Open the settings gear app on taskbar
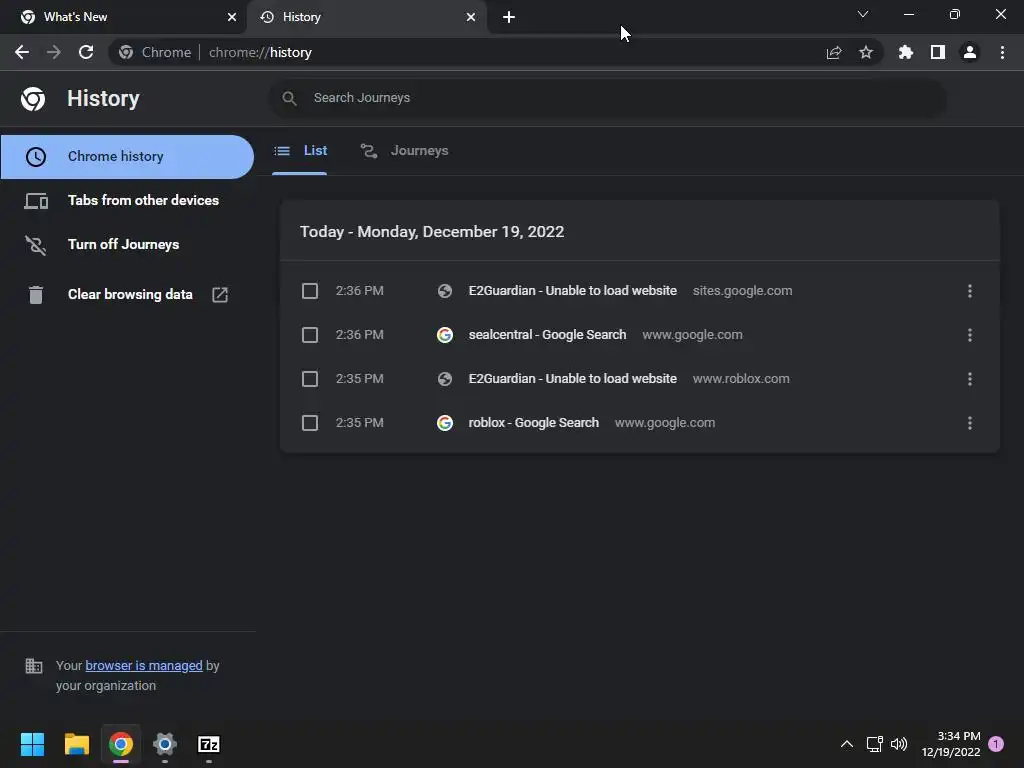The width and height of the screenshot is (1024, 768). pos(165,744)
